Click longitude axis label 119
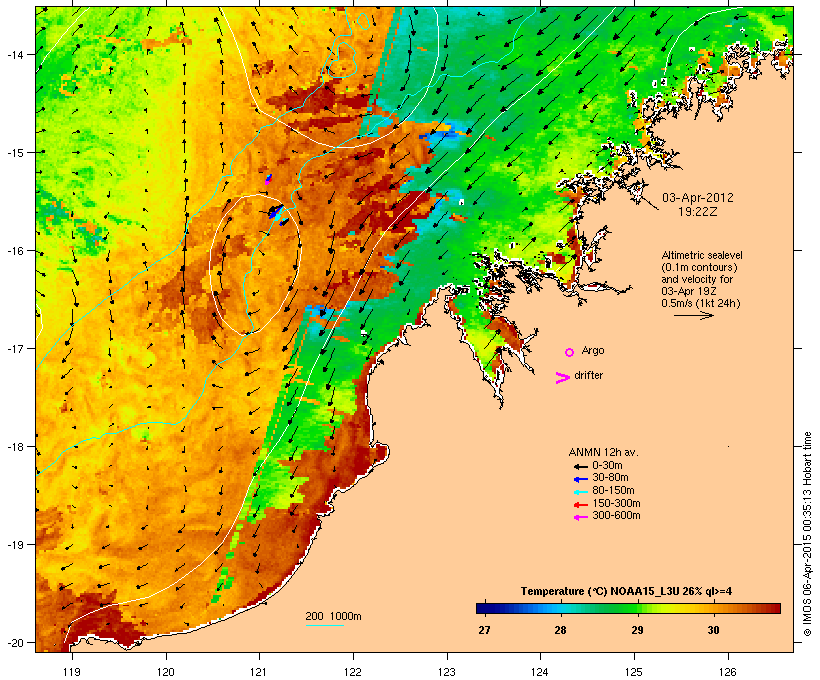The height and width of the screenshot is (680, 820). point(72,672)
